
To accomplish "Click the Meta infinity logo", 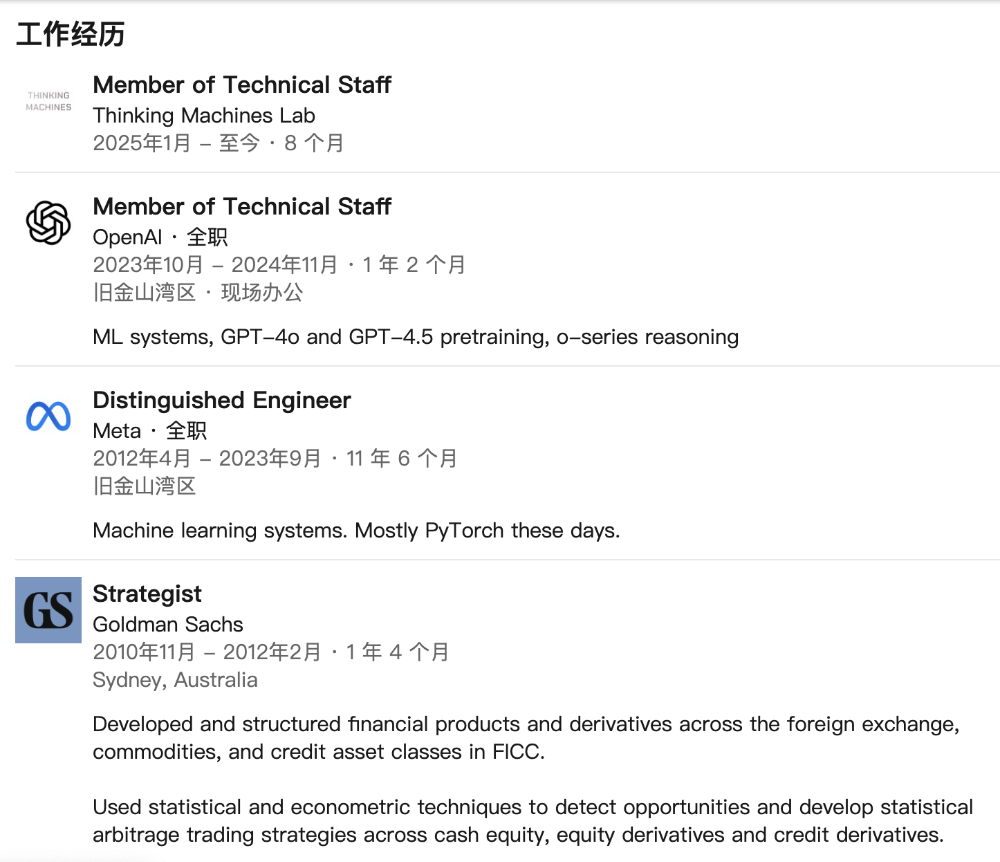I will (x=48, y=416).
